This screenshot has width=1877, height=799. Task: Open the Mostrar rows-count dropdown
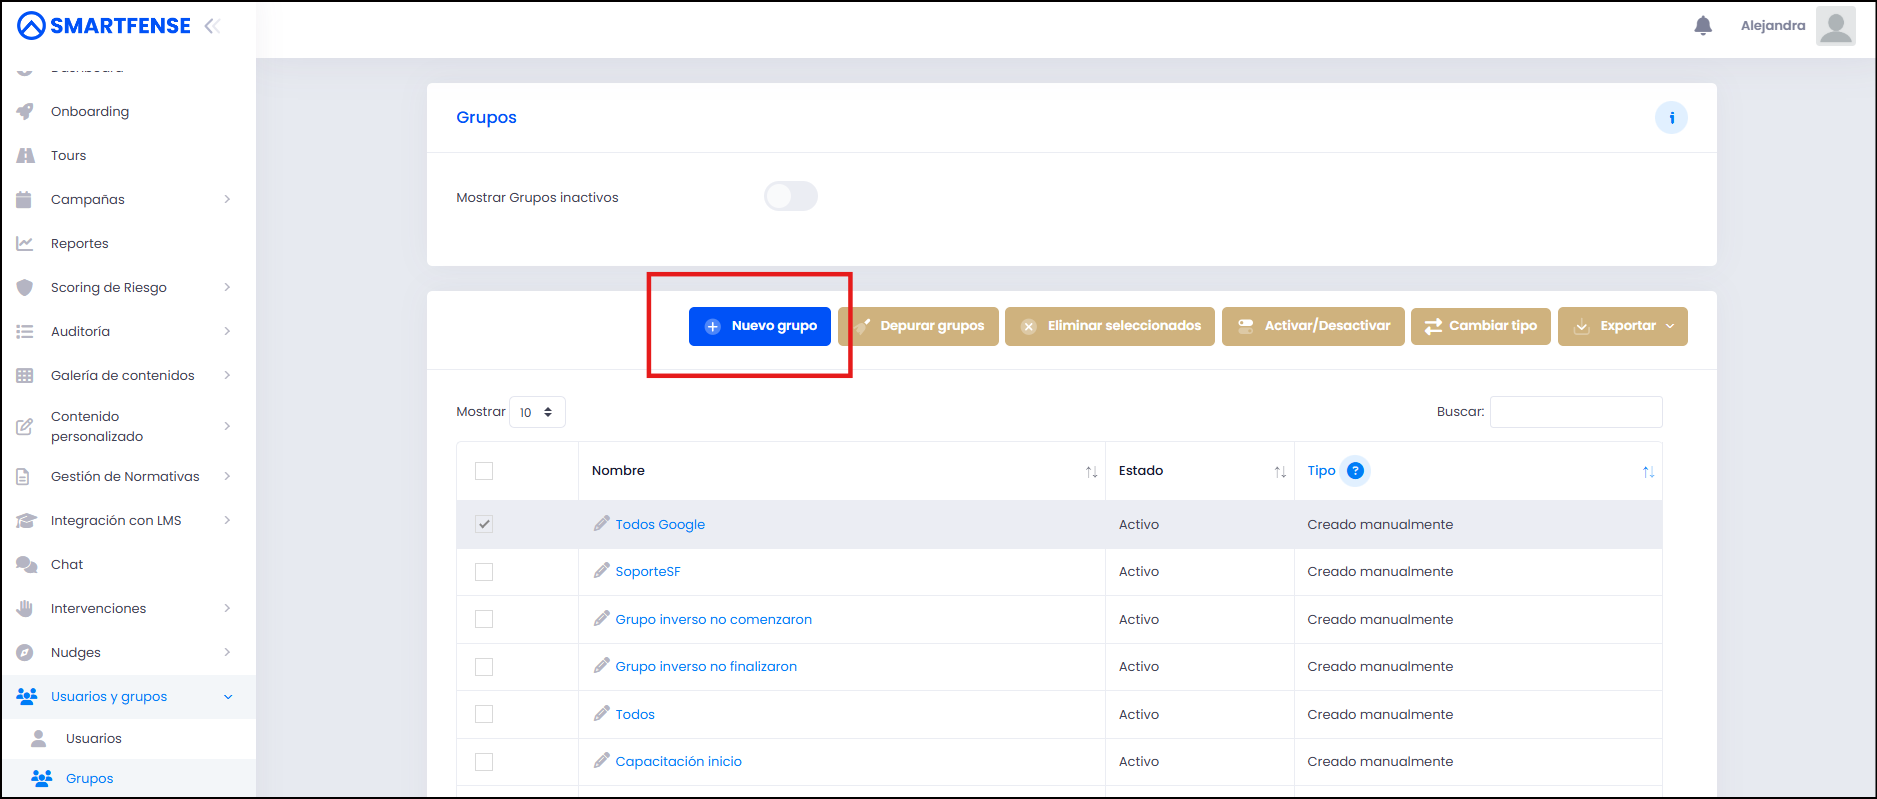[x=537, y=412]
